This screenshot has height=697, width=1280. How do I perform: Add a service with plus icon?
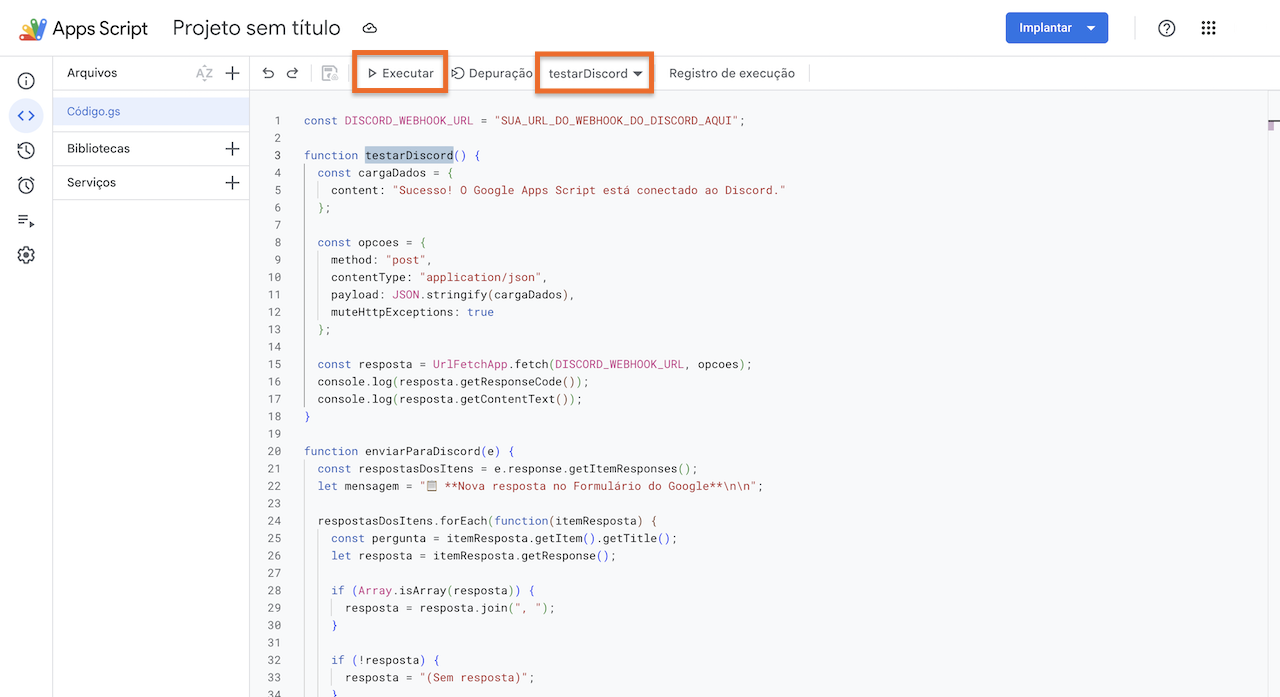tap(232, 182)
